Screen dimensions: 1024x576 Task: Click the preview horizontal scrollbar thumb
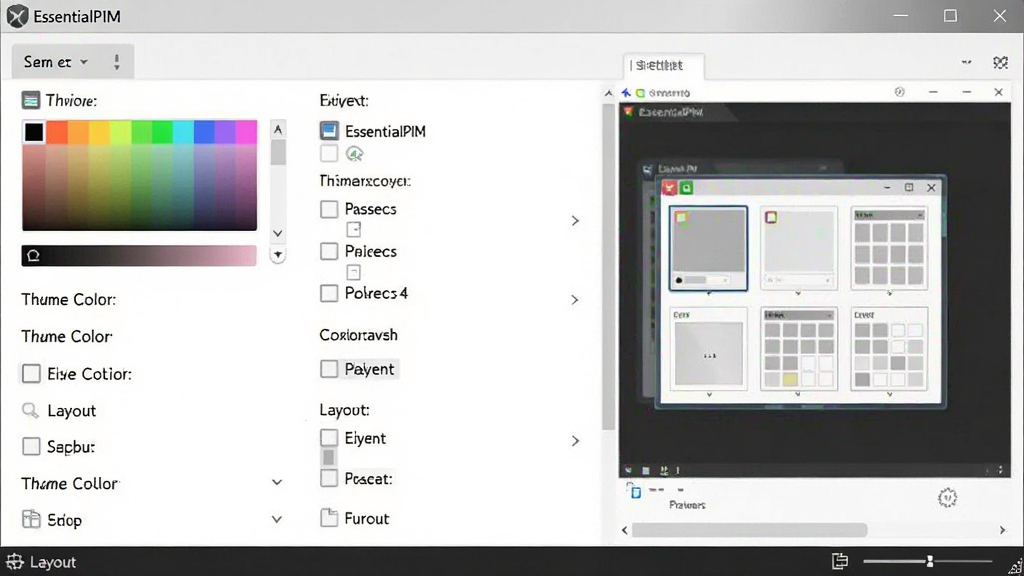coord(750,530)
